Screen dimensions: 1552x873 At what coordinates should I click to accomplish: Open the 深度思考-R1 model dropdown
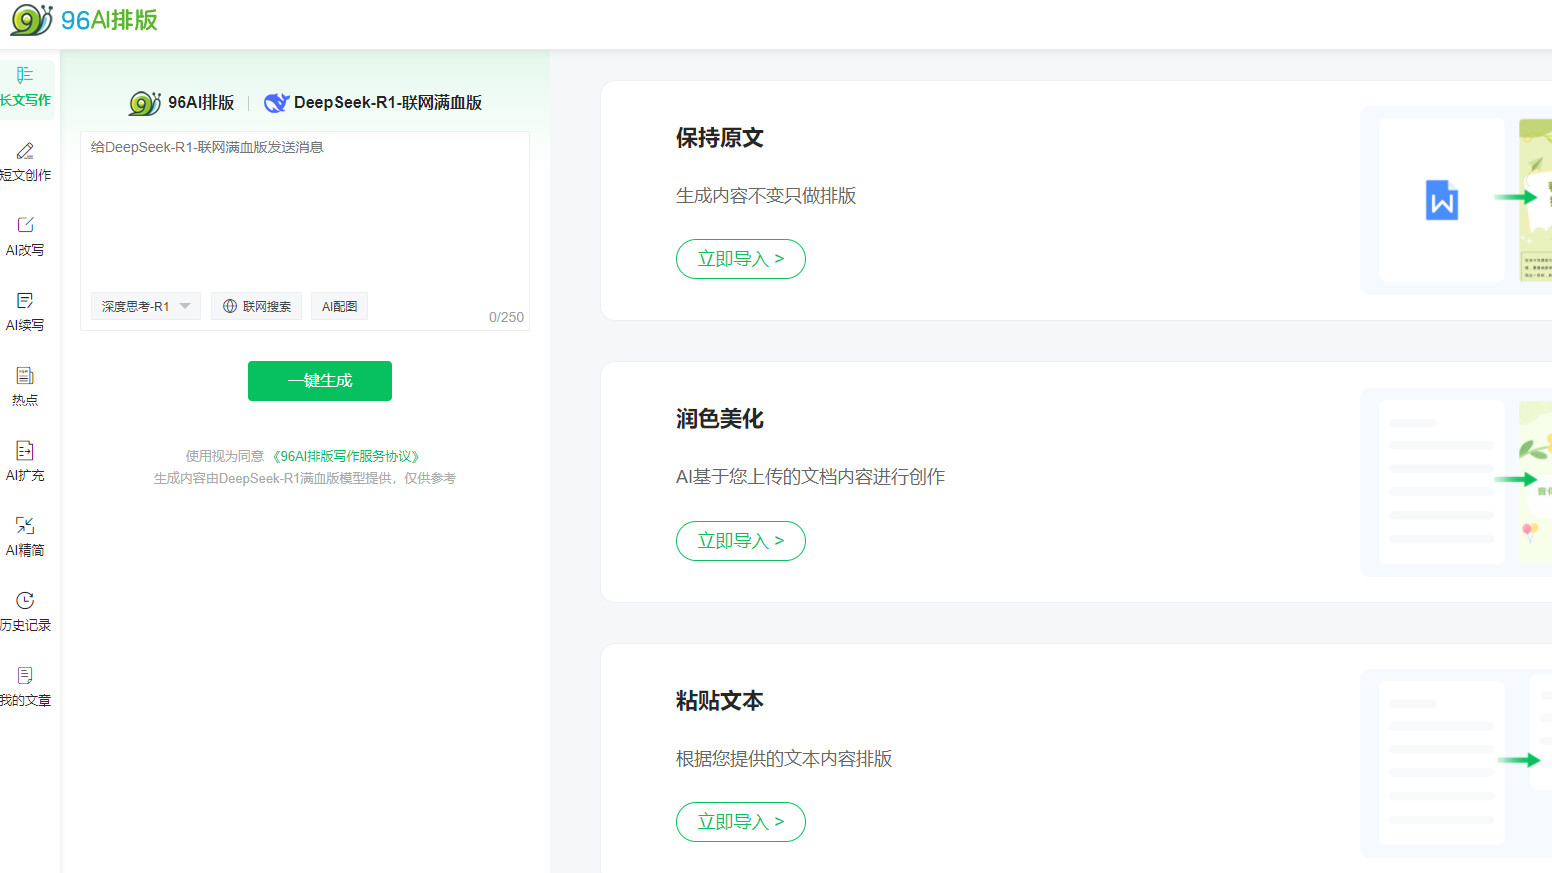click(145, 306)
